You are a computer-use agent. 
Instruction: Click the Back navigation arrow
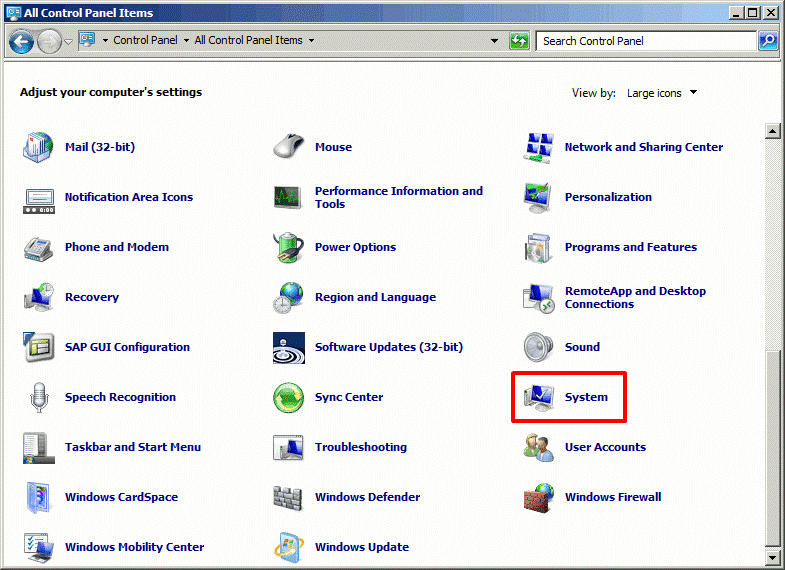pos(21,42)
